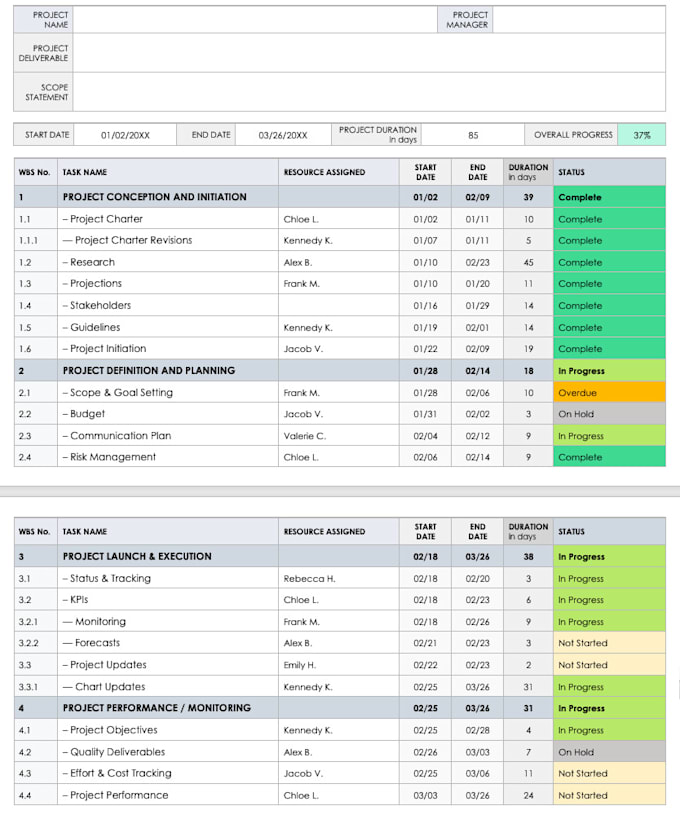The width and height of the screenshot is (680, 828).
Task: Click Jacob V. in the Project Initiation row
Action: pos(303,349)
